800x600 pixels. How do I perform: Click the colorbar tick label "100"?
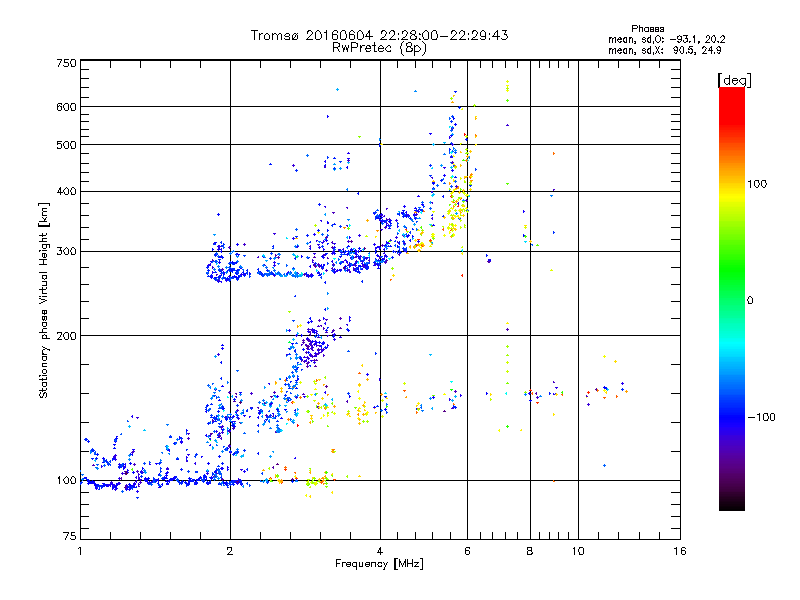click(x=757, y=184)
